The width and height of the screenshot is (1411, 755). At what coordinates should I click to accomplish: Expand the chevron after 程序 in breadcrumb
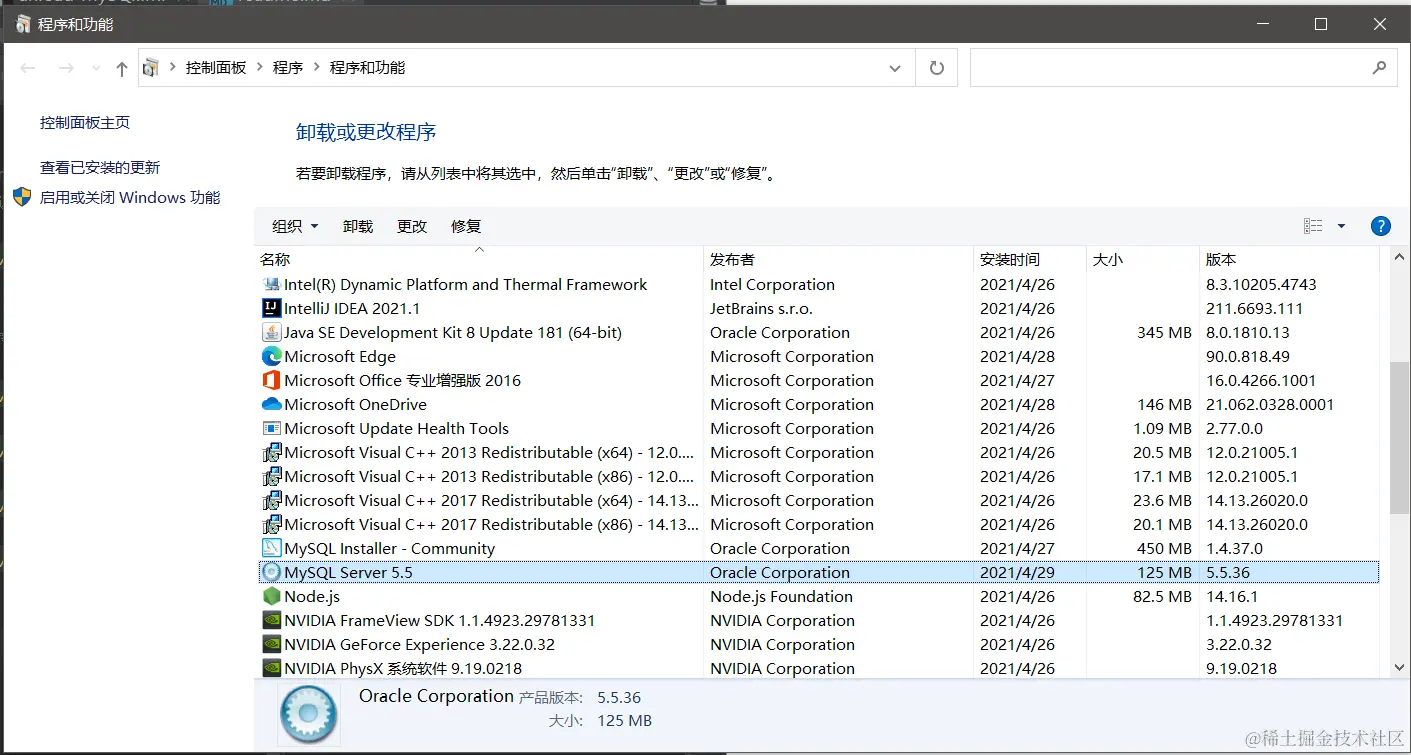[x=317, y=67]
